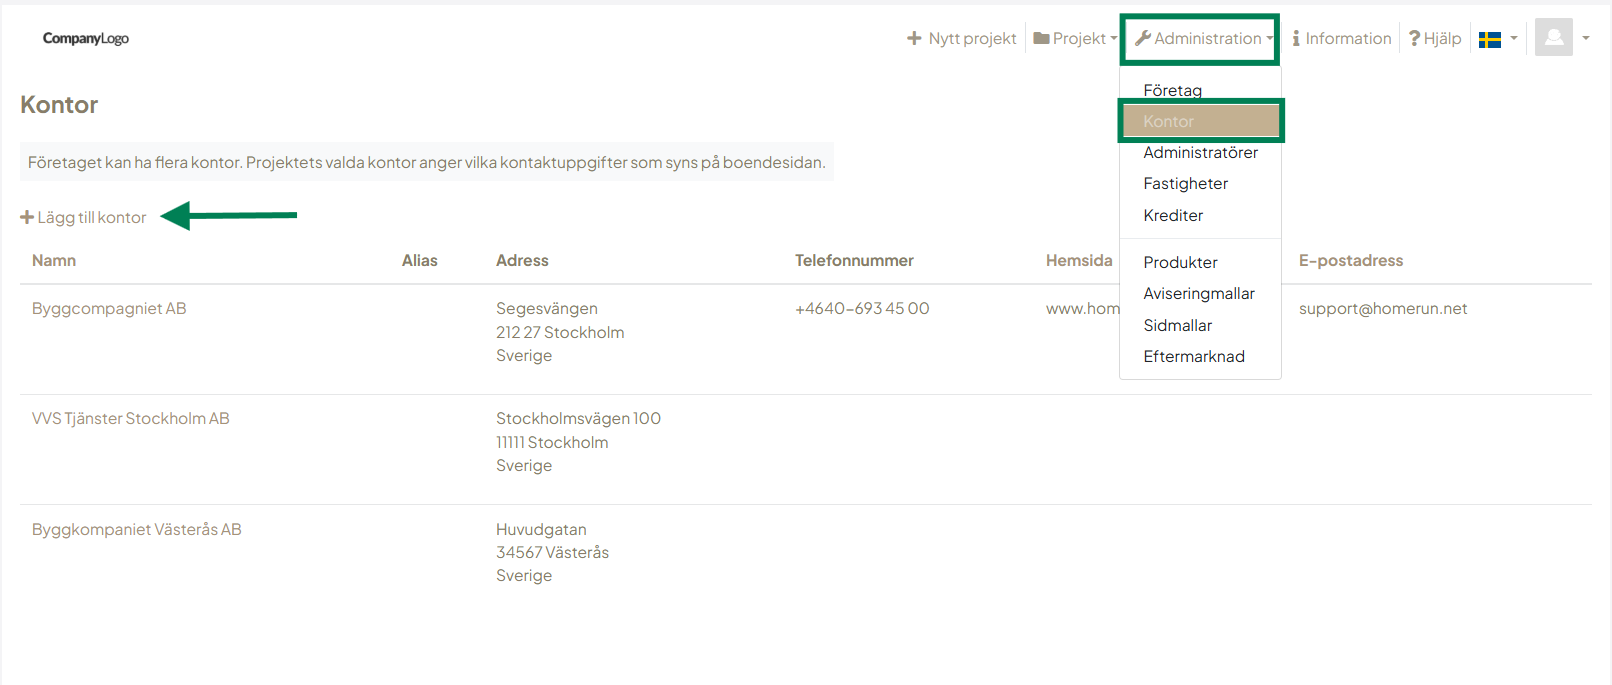1612x685 pixels.
Task: Select Aviseringmallar menu entry
Action: [1198, 293]
